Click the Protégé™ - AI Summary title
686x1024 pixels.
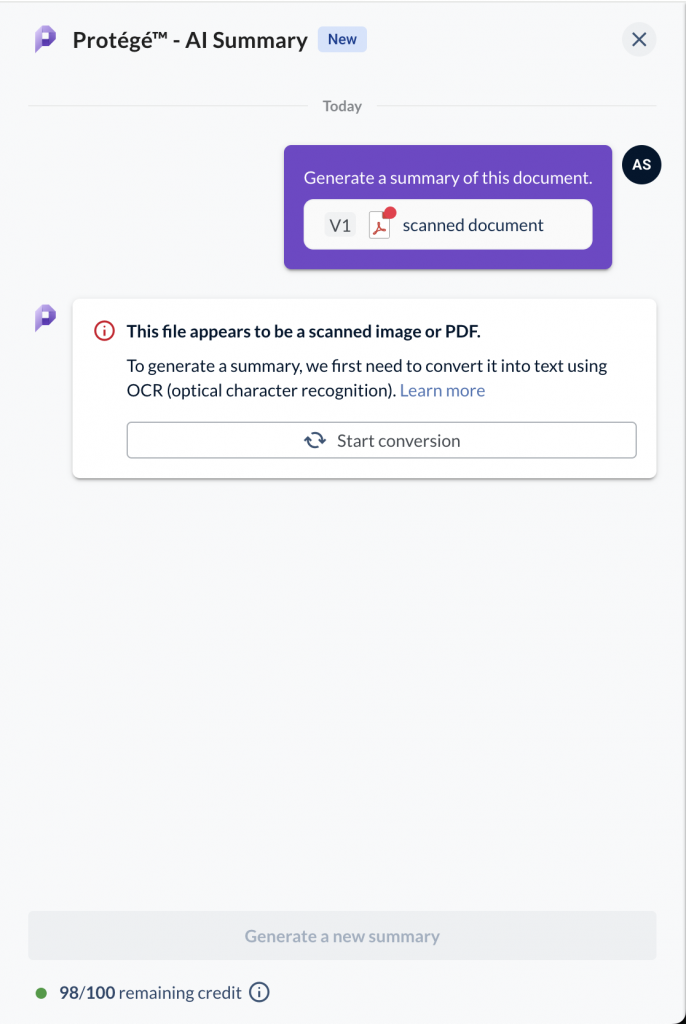click(x=190, y=41)
